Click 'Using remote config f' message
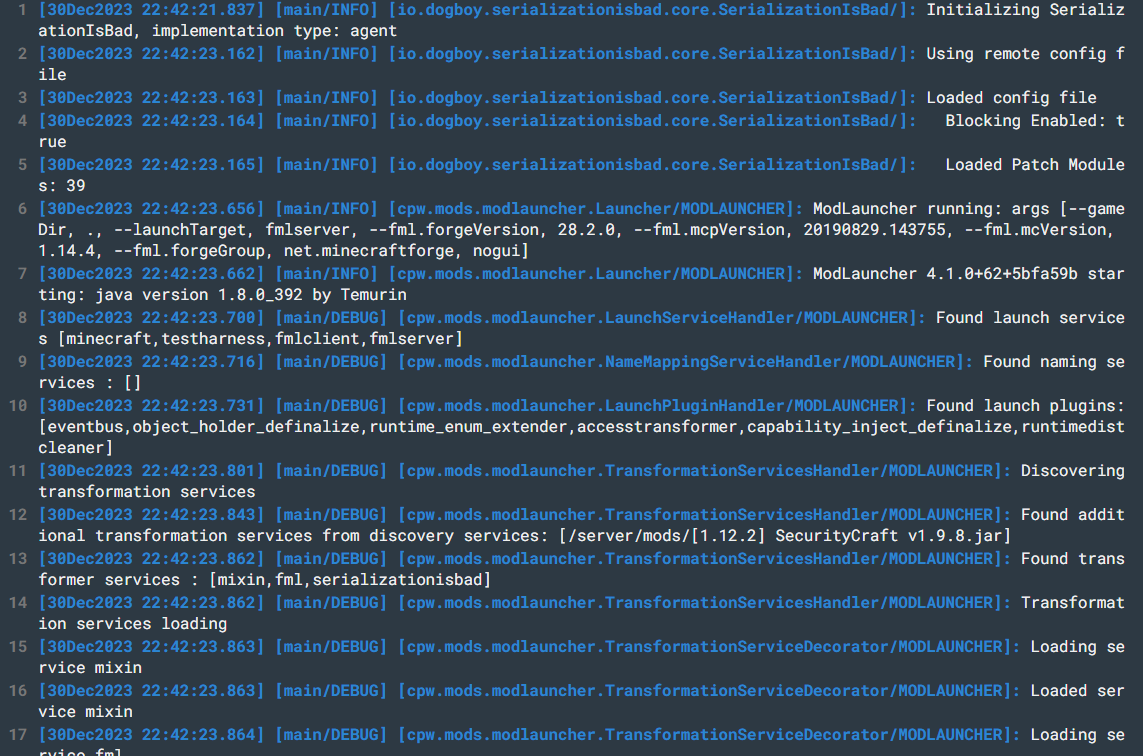The image size is (1143, 756). coord(1026,54)
